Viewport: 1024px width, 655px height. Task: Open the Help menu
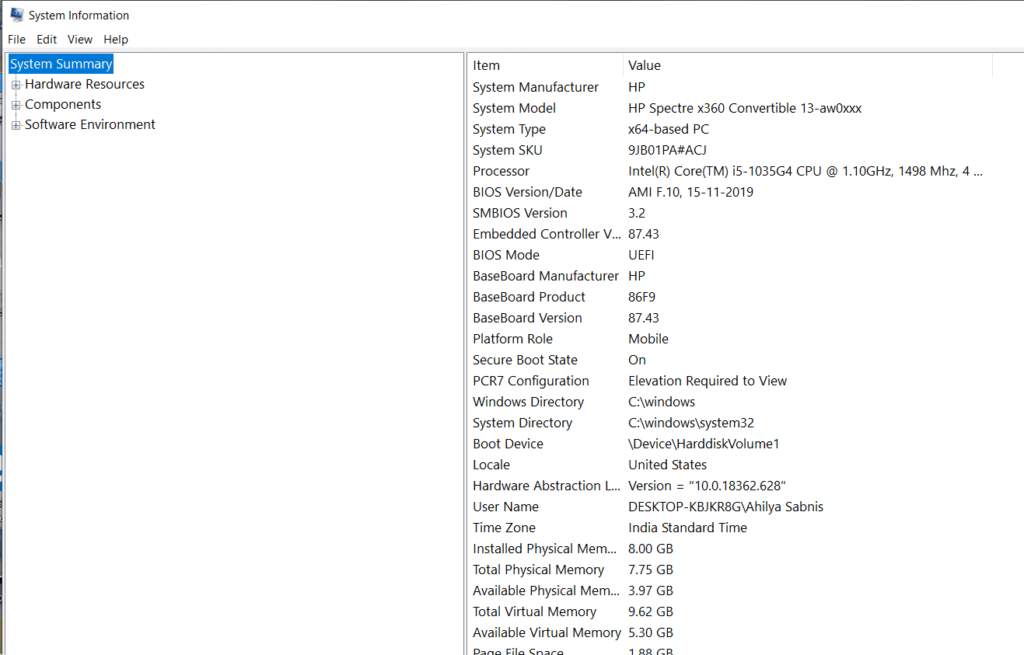[116, 40]
